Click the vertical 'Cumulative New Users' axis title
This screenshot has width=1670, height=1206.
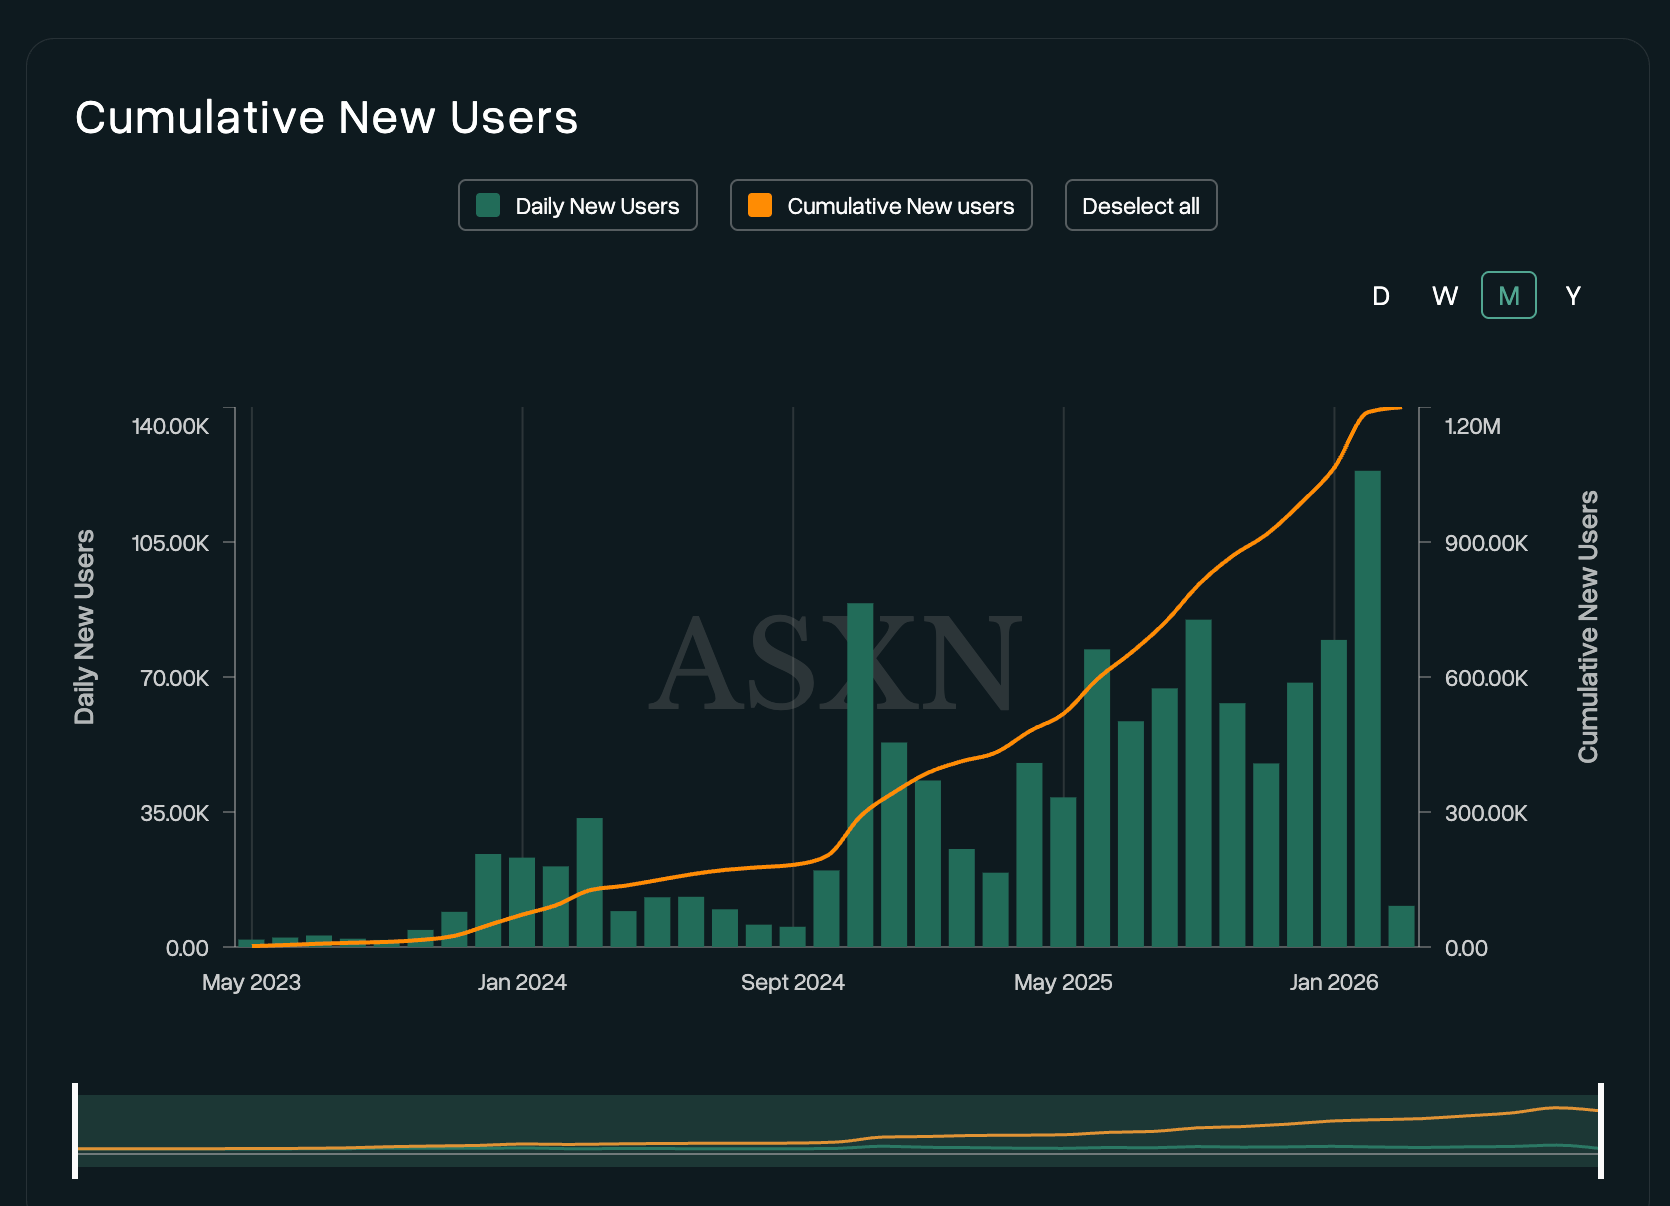point(1588,627)
